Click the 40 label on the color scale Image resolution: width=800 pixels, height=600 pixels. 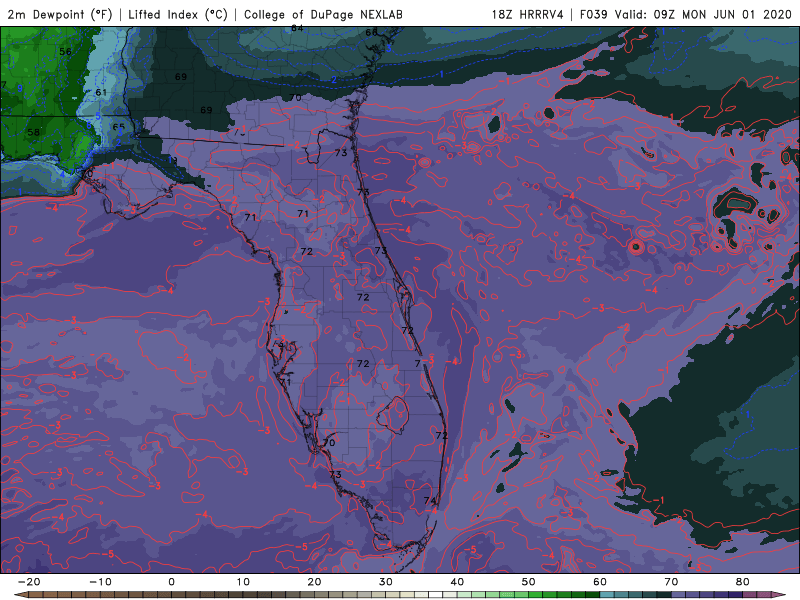coord(457,582)
